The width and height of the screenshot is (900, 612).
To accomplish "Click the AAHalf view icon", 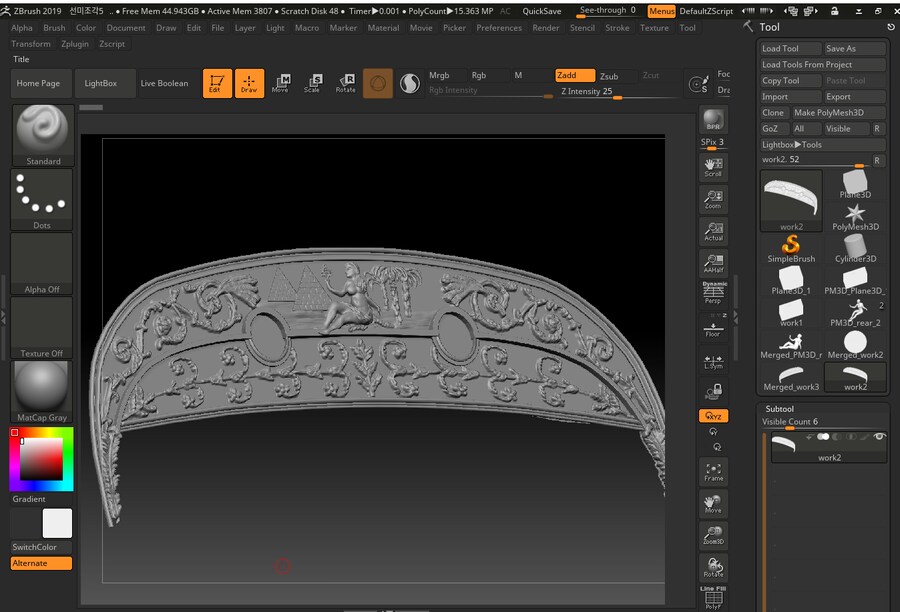I will click(713, 263).
